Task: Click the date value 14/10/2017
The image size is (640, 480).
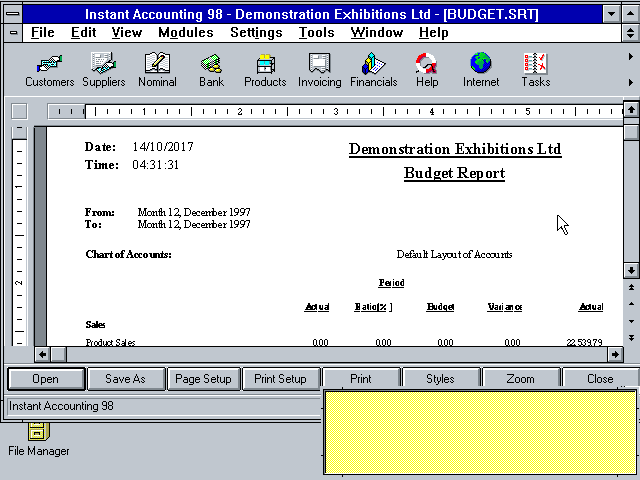Action: coord(162,147)
